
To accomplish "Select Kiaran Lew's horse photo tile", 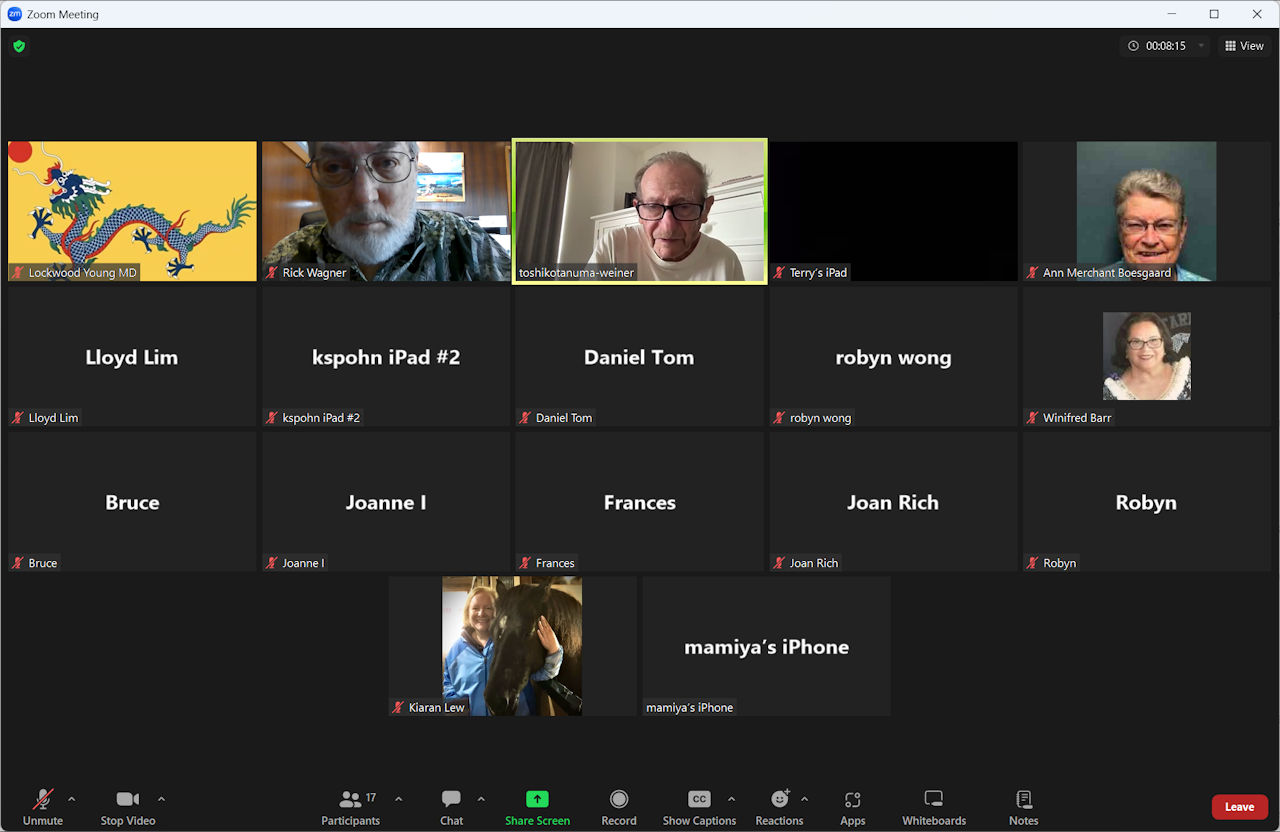I will coord(512,646).
